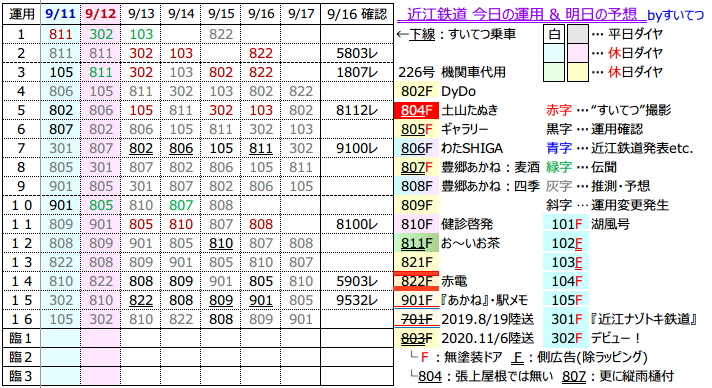Select the 臨3 row label
712x388 pixels.
click(x=21, y=377)
